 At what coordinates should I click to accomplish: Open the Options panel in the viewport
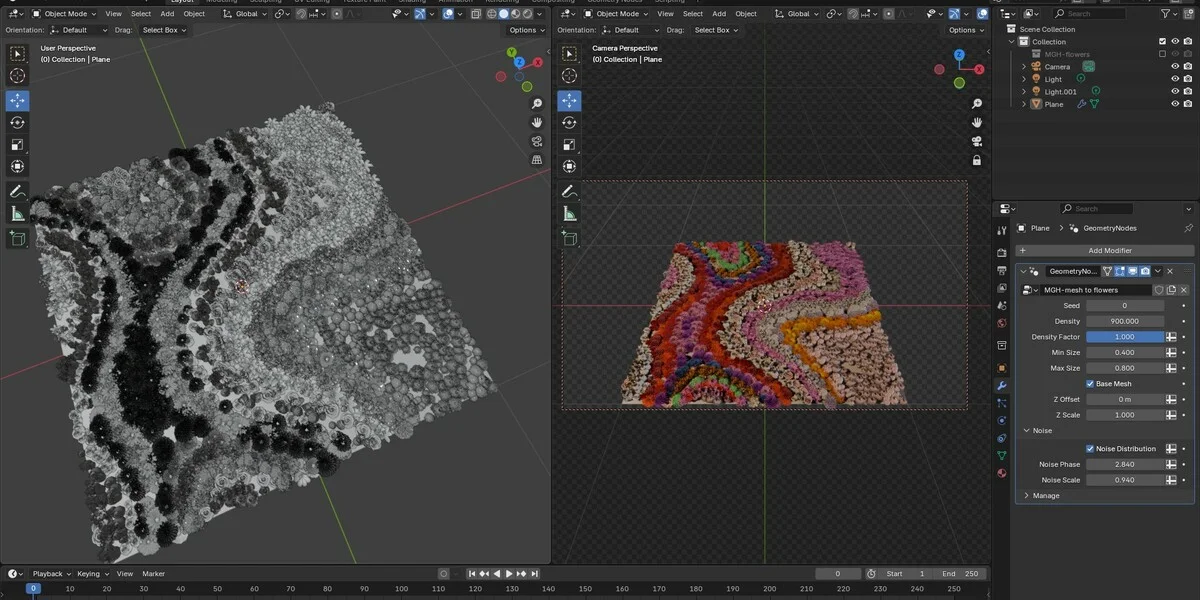click(x=524, y=30)
